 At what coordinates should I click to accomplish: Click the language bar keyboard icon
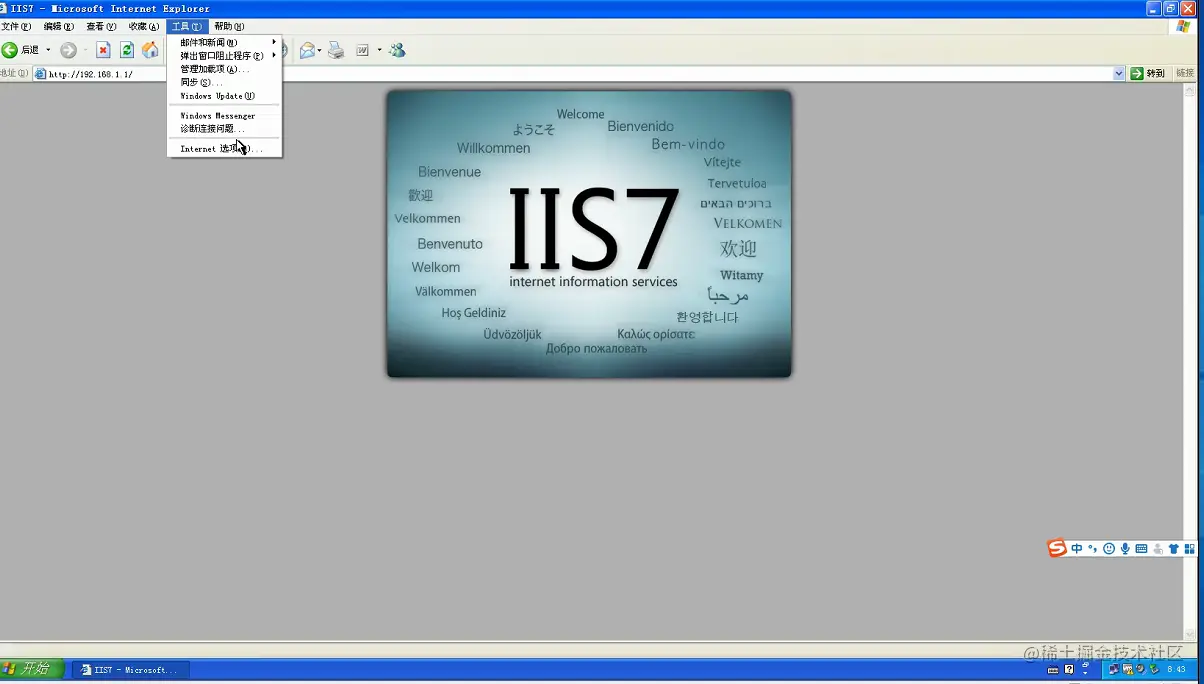pyautogui.click(x=1054, y=670)
